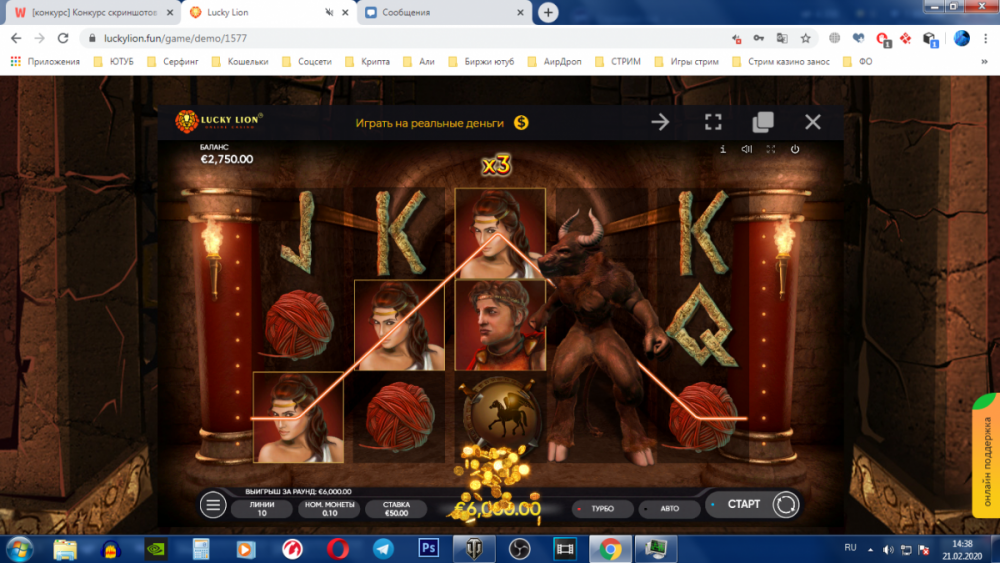
Task: Click the in-game power exit icon
Action: click(795, 149)
